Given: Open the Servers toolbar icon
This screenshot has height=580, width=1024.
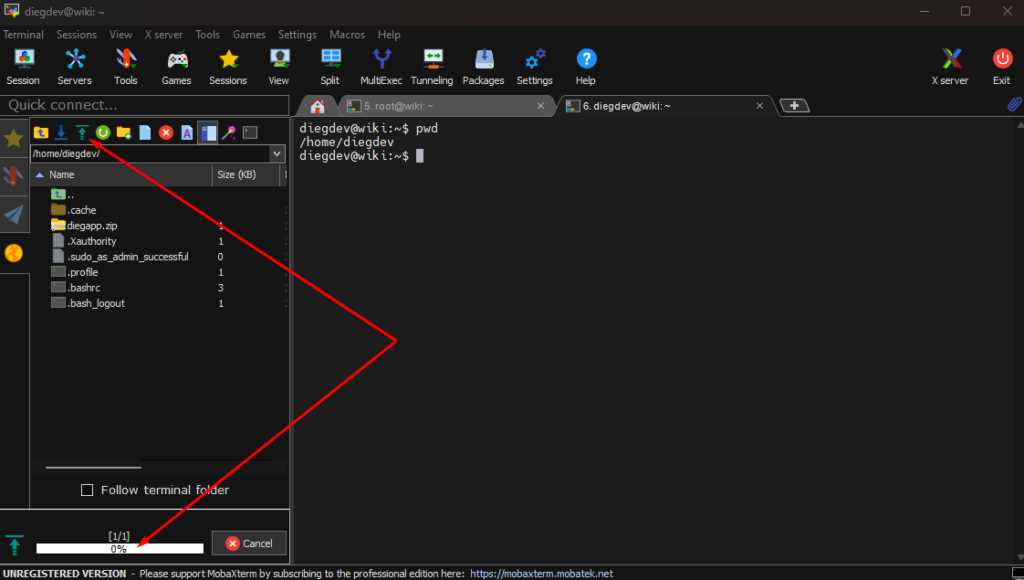Looking at the screenshot, I should tap(74, 67).
